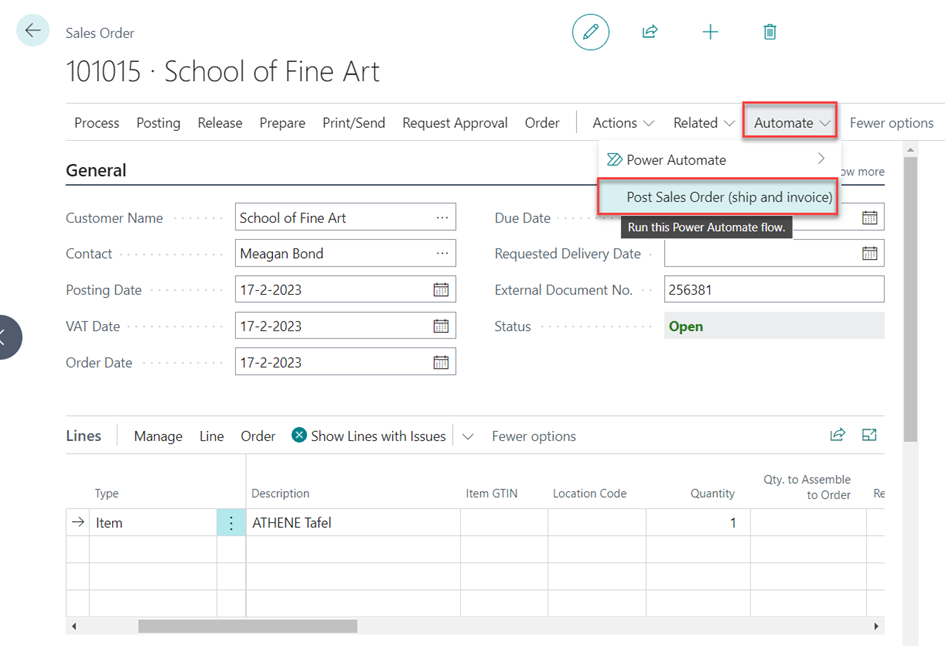
Task: Open Manage menu in Lines section
Action: click(158, 436)
